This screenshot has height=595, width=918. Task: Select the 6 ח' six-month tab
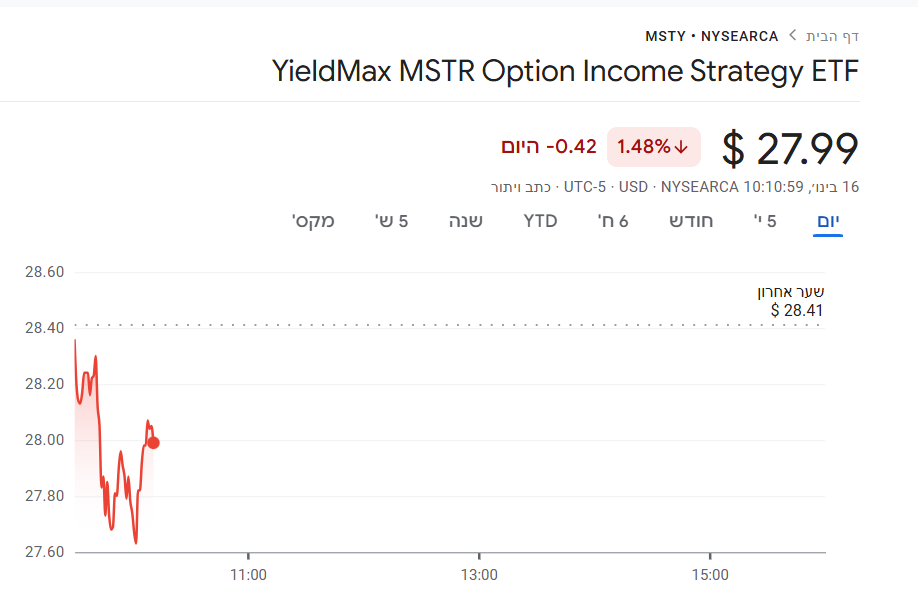613,221
